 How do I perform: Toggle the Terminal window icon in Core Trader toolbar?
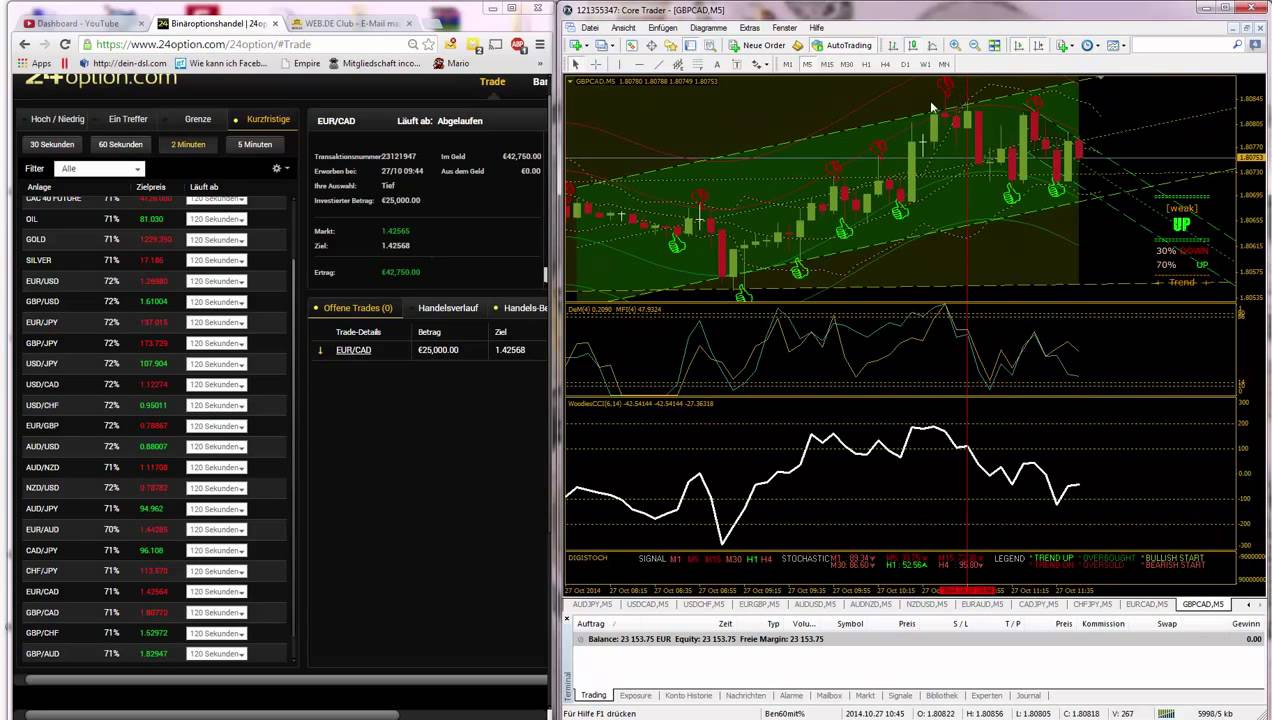pyautogui.click(x=690, y=45)
